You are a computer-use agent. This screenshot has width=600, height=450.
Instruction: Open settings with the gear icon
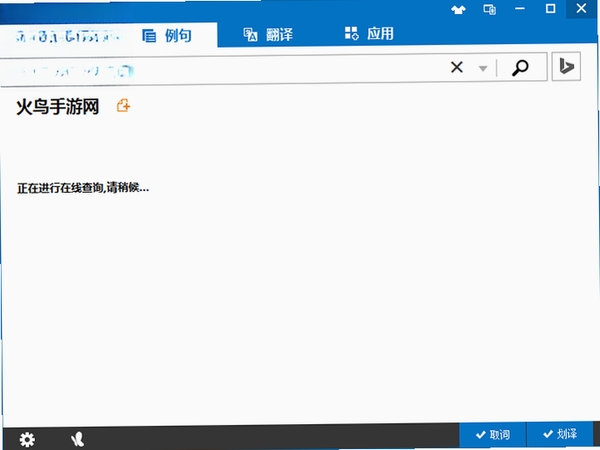pos(27,439)
